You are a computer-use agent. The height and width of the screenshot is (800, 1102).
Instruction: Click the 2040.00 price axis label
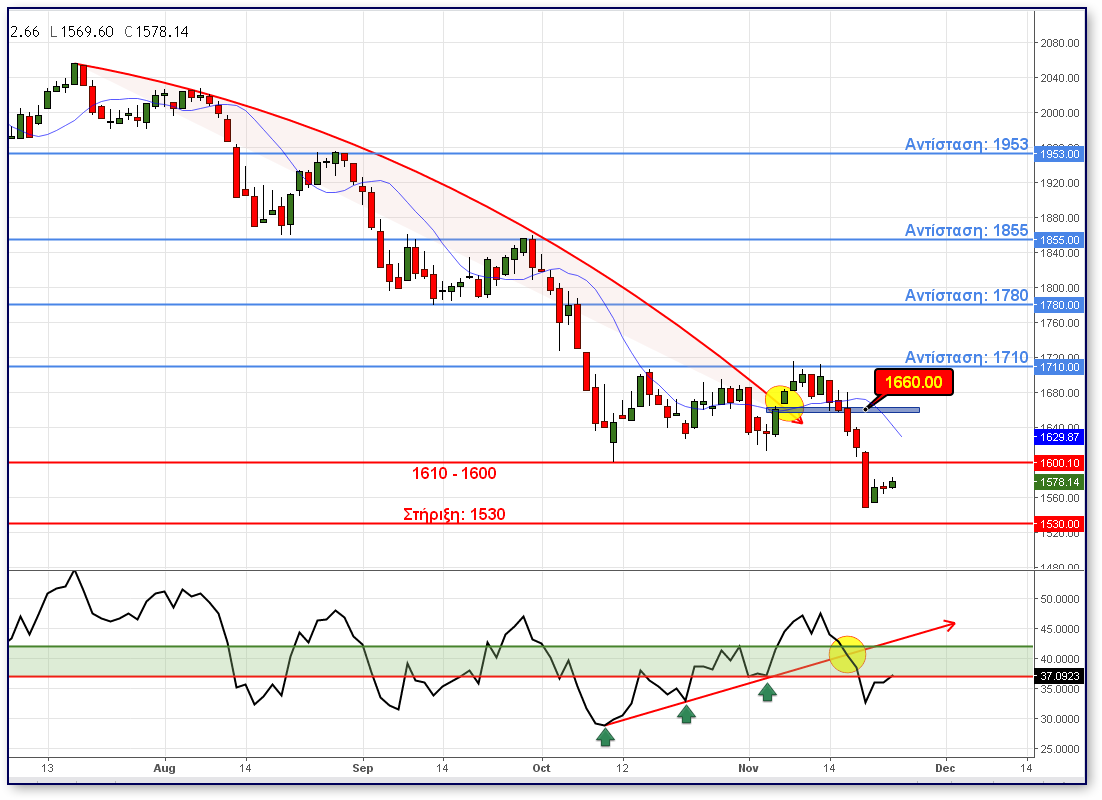1060,78
